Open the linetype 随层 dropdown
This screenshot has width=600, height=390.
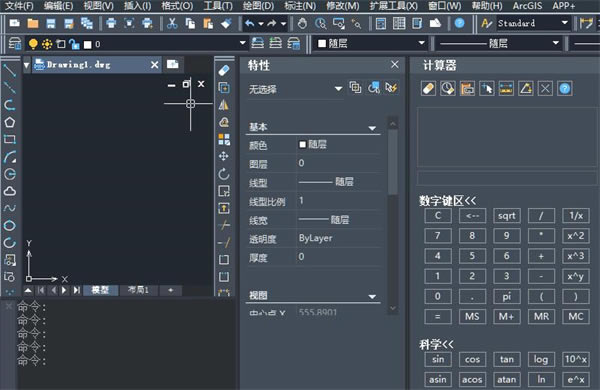tap(556, 43)
